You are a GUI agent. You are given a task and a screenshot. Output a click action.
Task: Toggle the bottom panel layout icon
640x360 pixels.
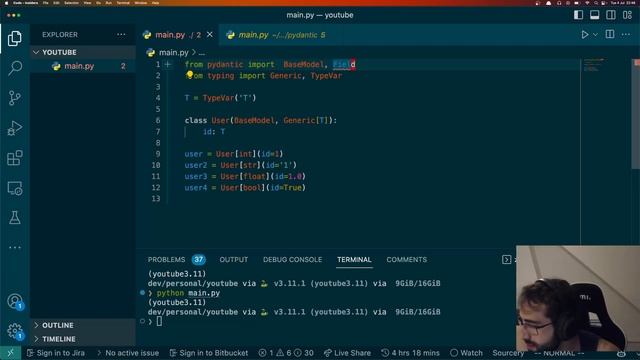(x=595, y=15)
